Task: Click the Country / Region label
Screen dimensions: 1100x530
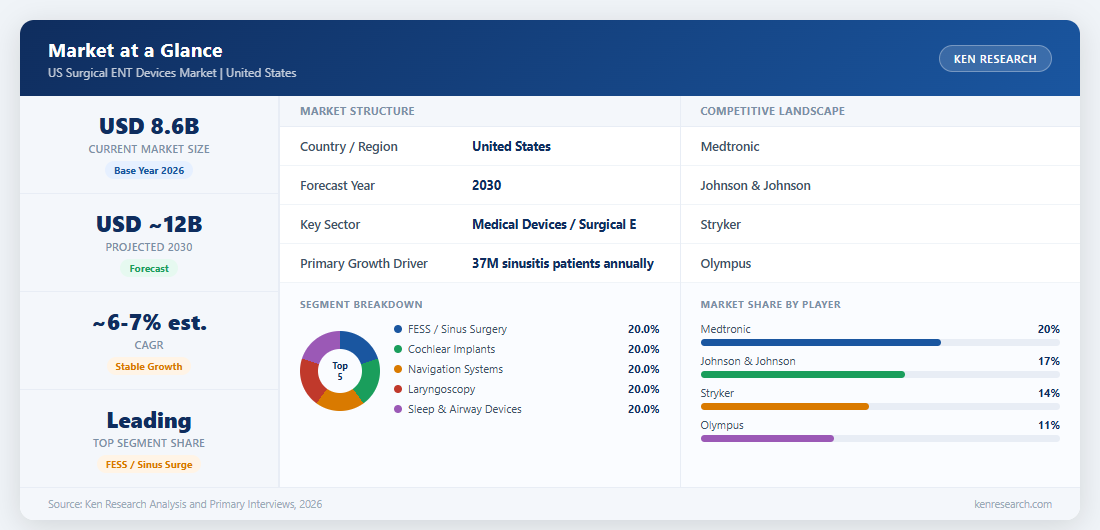Action: click(x=349, y=147)
